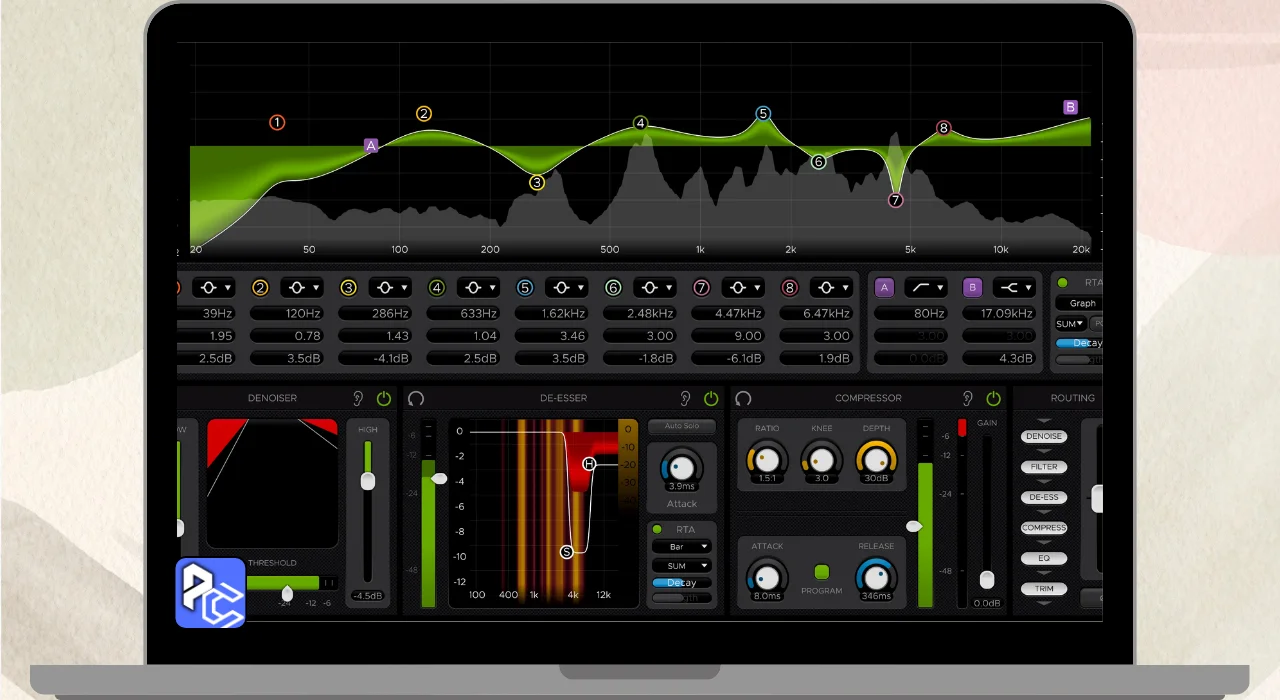1280x700 pixels.
Task: Select EQ band node 1 on graph
Action: [x=277, y=122]
